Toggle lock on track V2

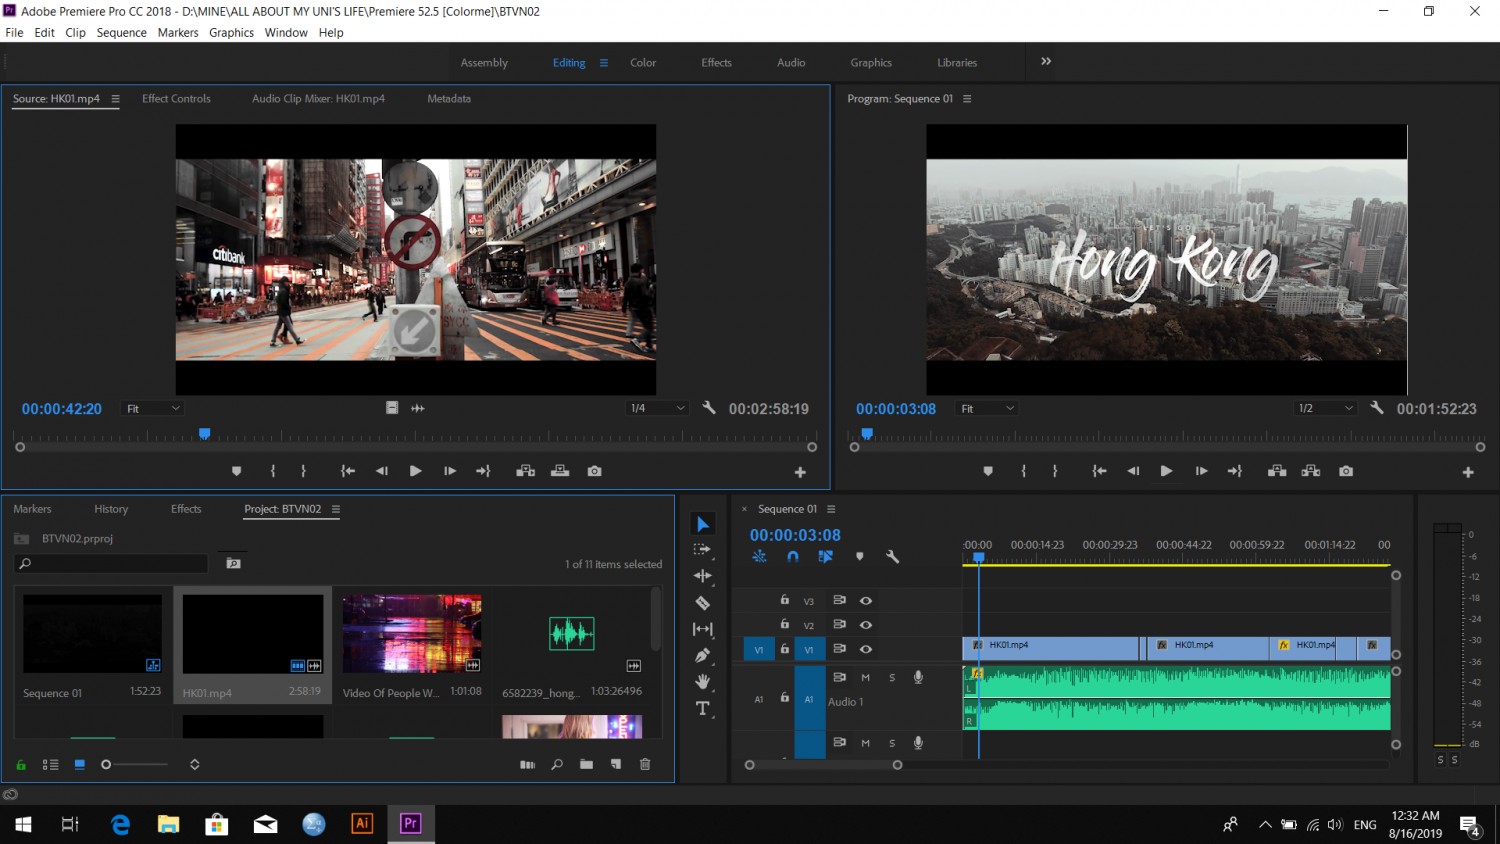tap(785, 624)
